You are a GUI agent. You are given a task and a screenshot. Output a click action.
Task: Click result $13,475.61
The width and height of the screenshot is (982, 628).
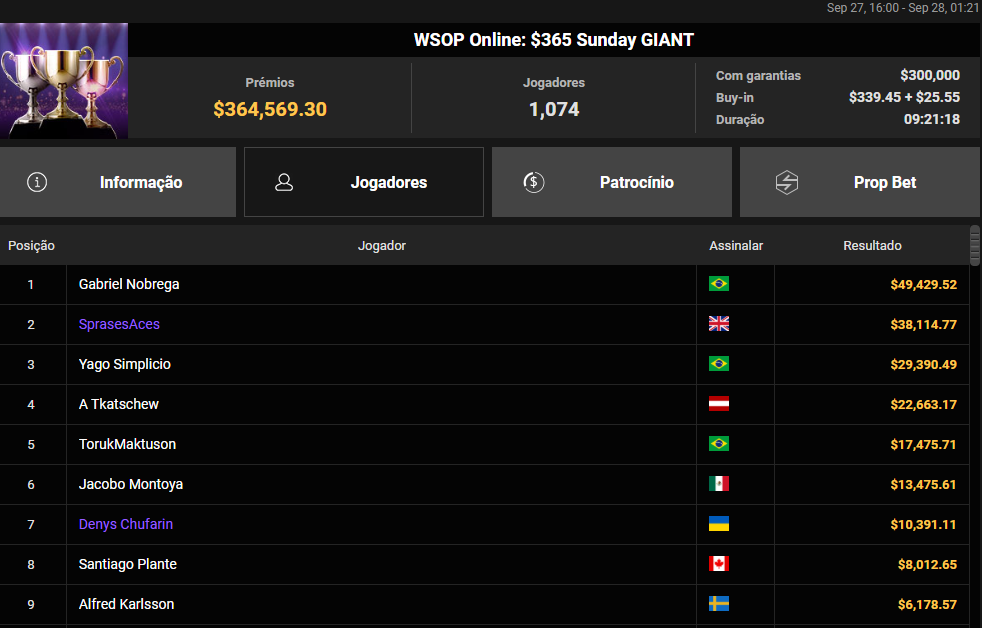pyautogui.click(x=924, y=485)
